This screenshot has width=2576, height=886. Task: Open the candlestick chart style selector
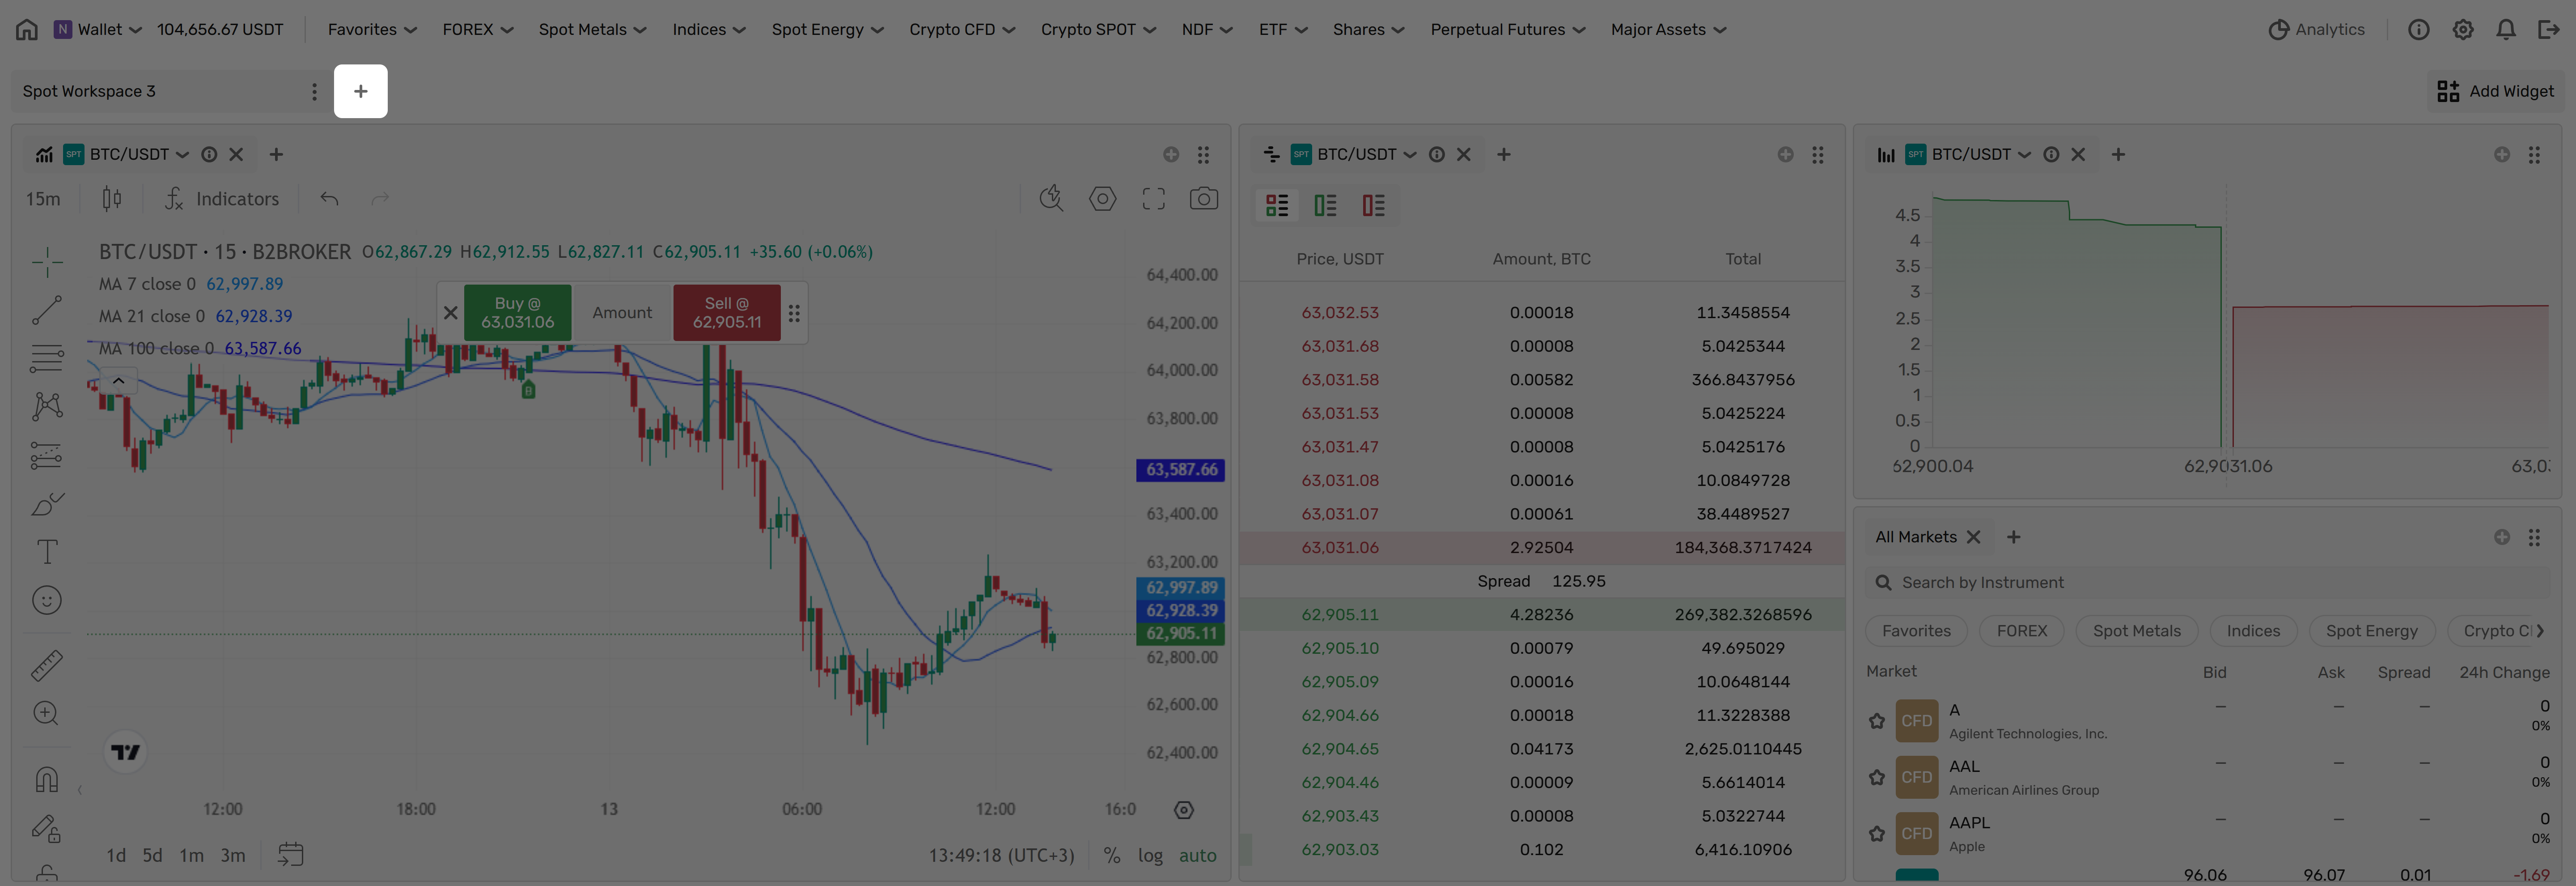click(x=112, y=199)
